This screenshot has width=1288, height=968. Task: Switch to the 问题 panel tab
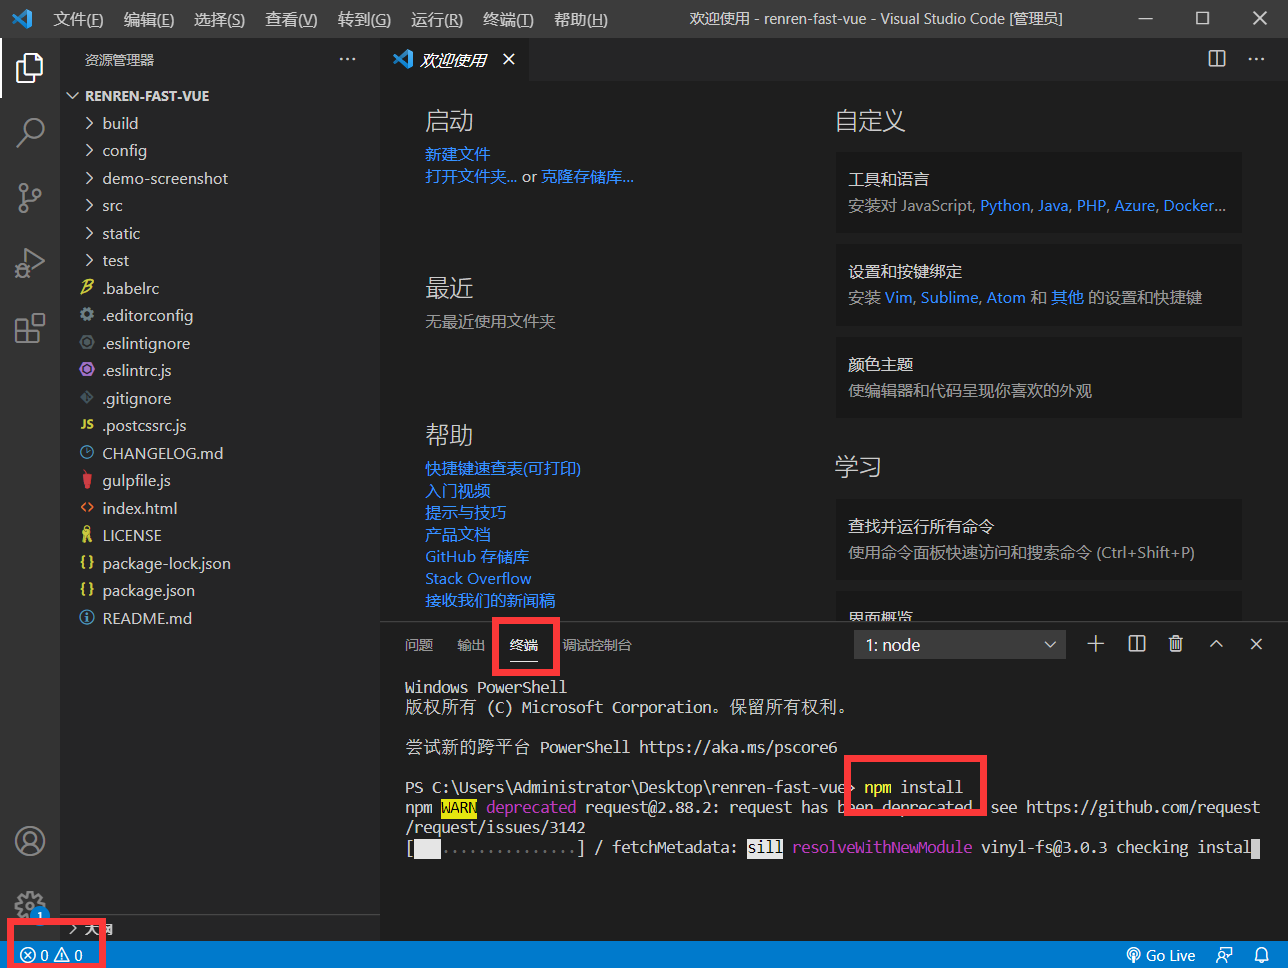[419, 645]
